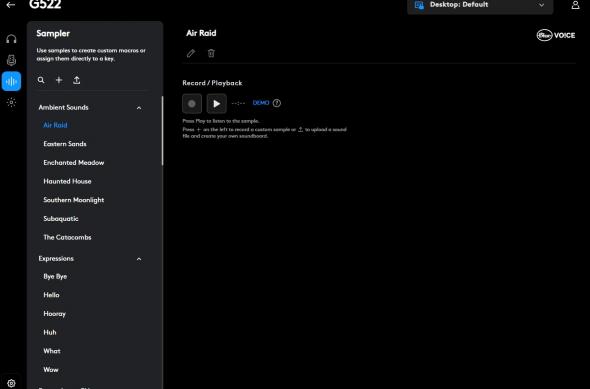Add a new sample with plus icon
Image resolution: width=590 pixels, height=389 pixels.
coord(59,80)
